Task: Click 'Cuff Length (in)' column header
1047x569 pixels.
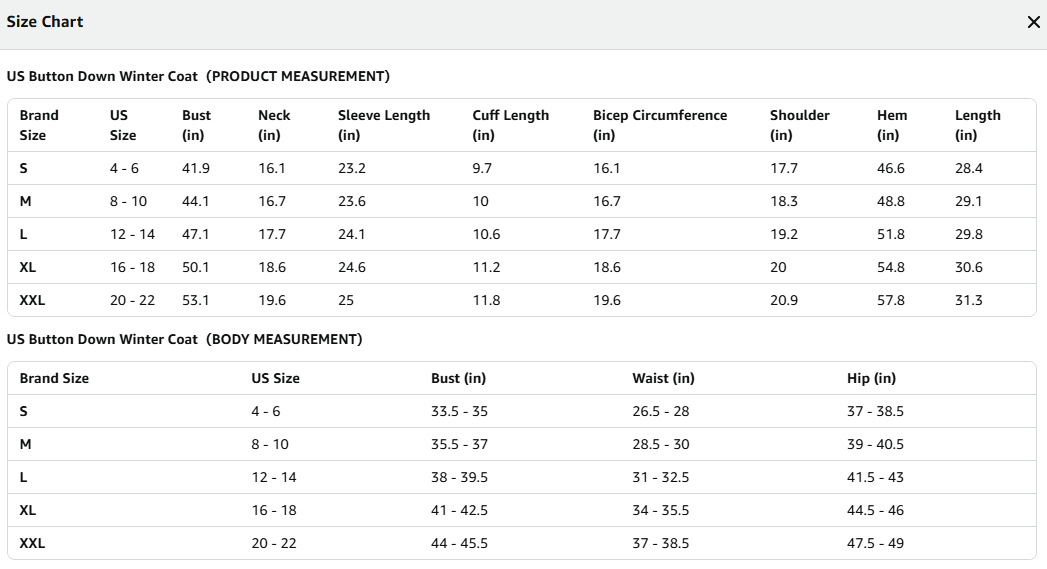Action: point(511,125)
